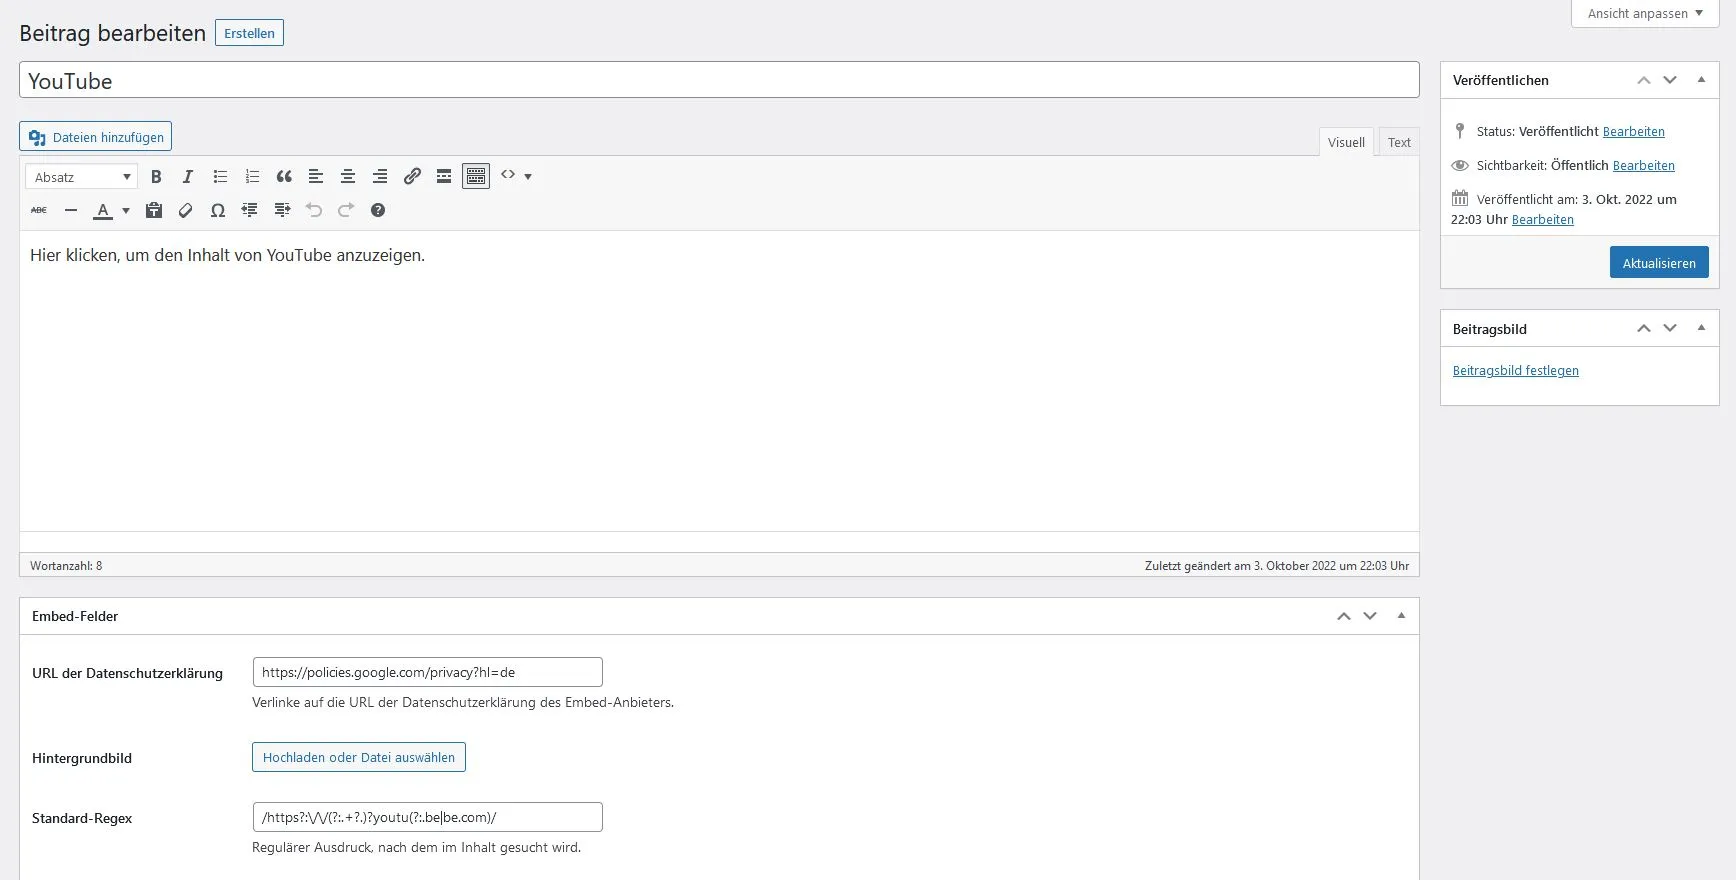Switch to the Visuell editor tab
Screen dimensions: 1736x880
coord(1346,142)
